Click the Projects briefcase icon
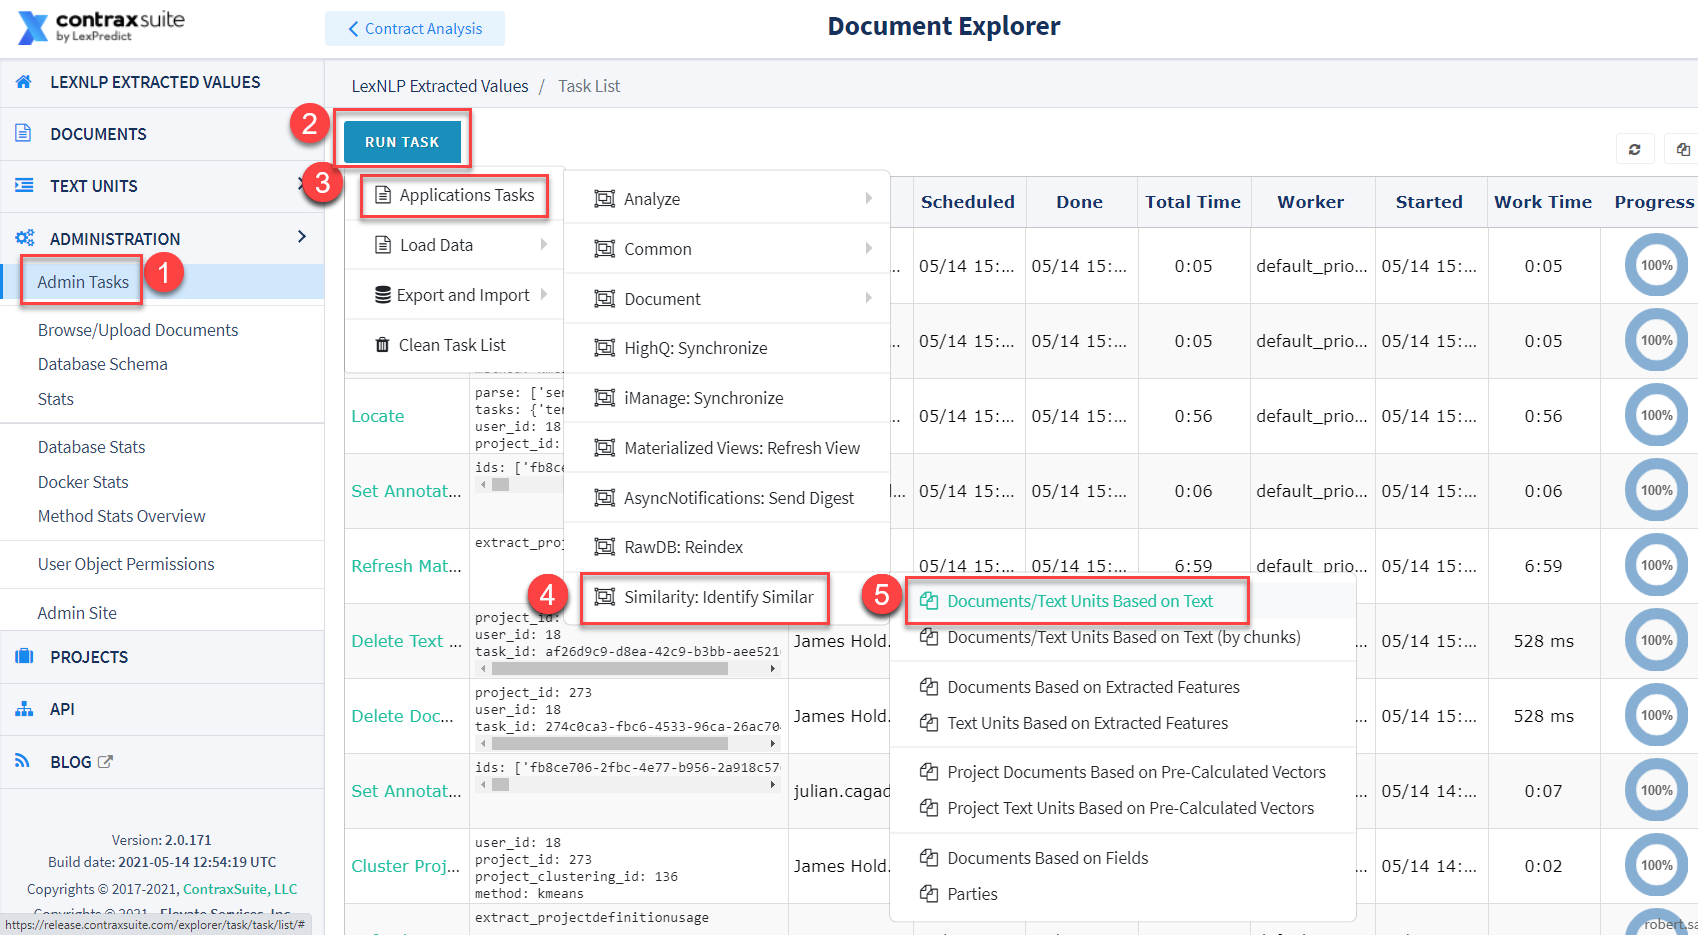Image resolution: width=1698 pixels, height=935 pixels. 24,656
